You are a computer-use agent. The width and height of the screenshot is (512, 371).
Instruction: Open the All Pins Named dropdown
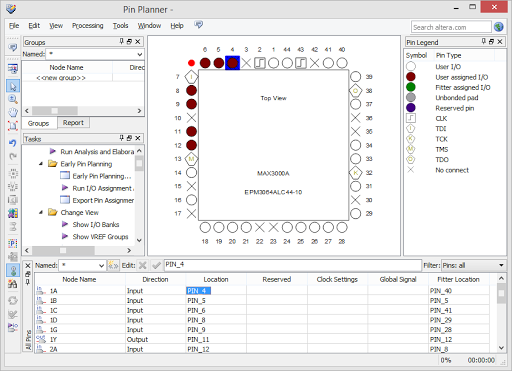coord(101,266)
